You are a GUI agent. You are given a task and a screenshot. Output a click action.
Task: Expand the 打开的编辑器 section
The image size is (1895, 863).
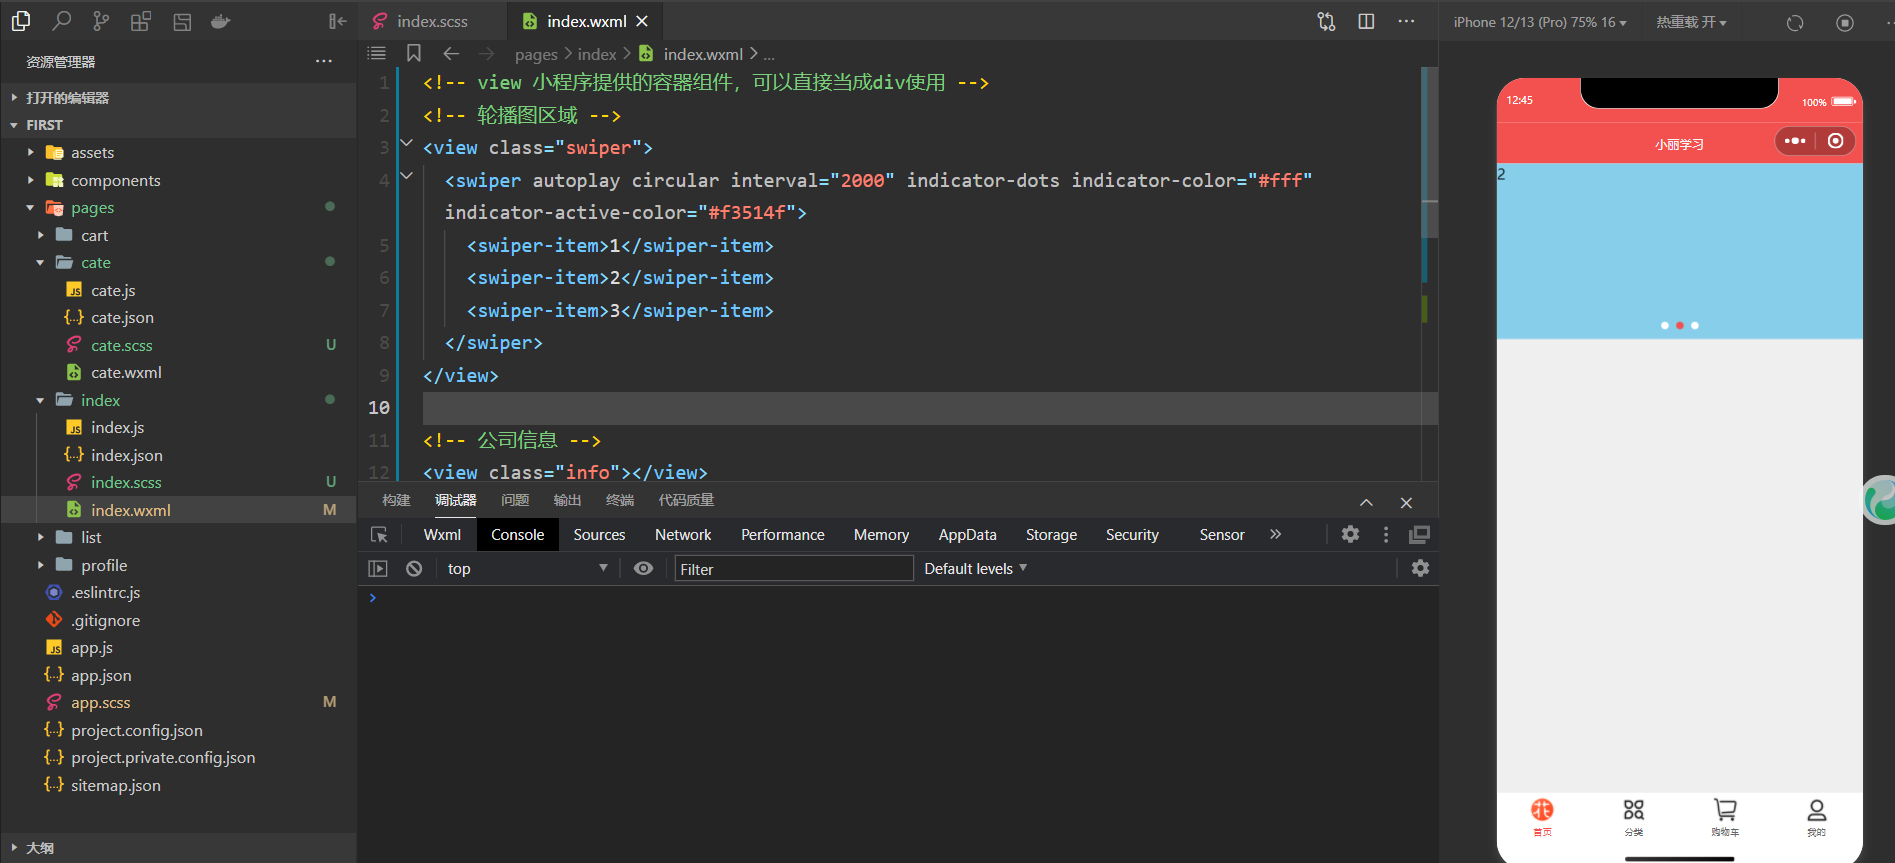point(178,97)
